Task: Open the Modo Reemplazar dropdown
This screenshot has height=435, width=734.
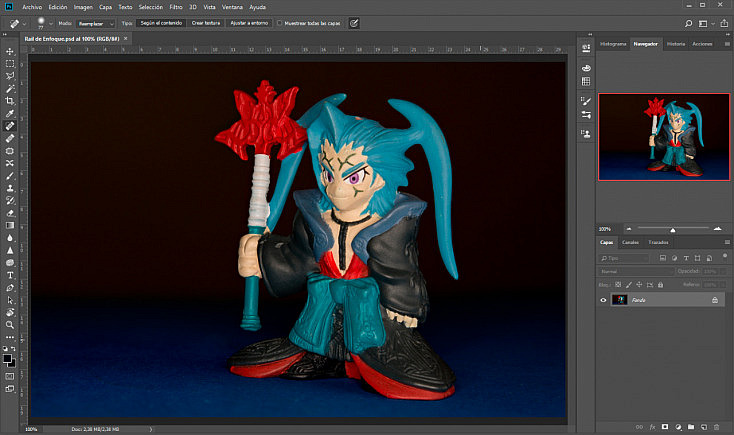Action: [x=95, y=23]
